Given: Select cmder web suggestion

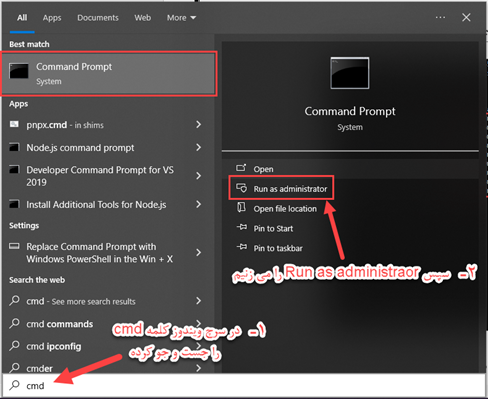Looking at the screenshot, I should point(39,369).
